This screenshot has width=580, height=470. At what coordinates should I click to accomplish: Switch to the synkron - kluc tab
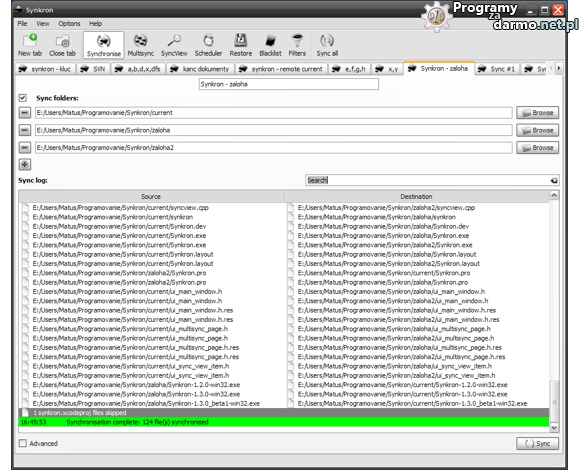pyautogui.click(x=45, y=69)
